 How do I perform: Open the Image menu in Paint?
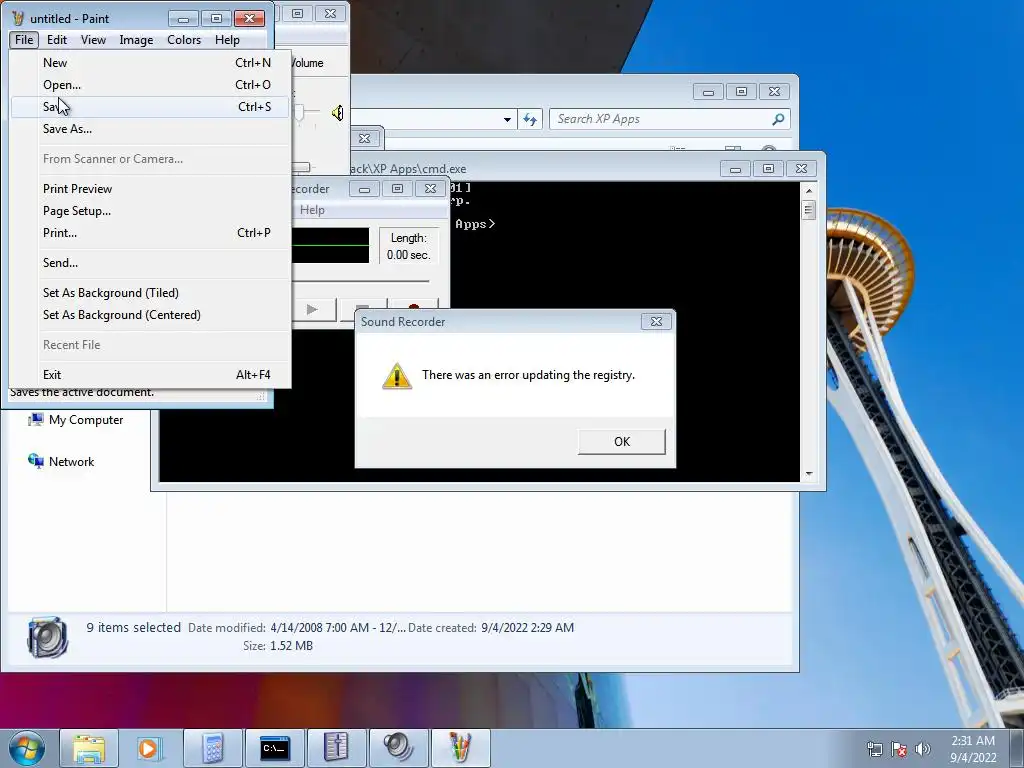pyautogui.click(x=136, y=40)
